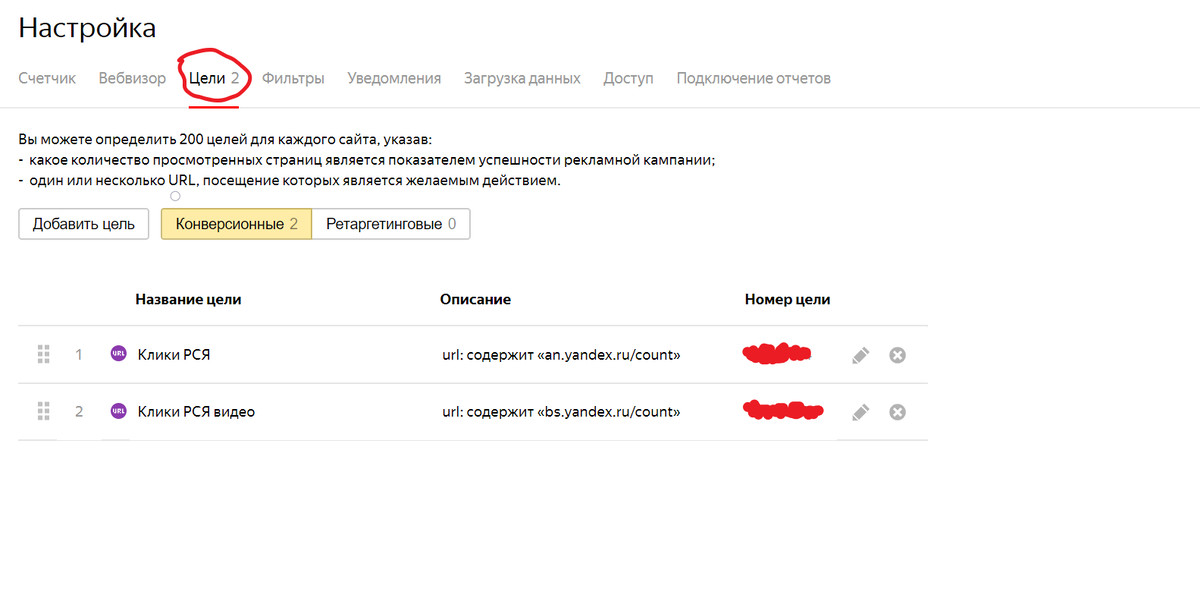1200x598 pixels.
Task: Click the Настройка page heading
Action: tap(87, 28)
